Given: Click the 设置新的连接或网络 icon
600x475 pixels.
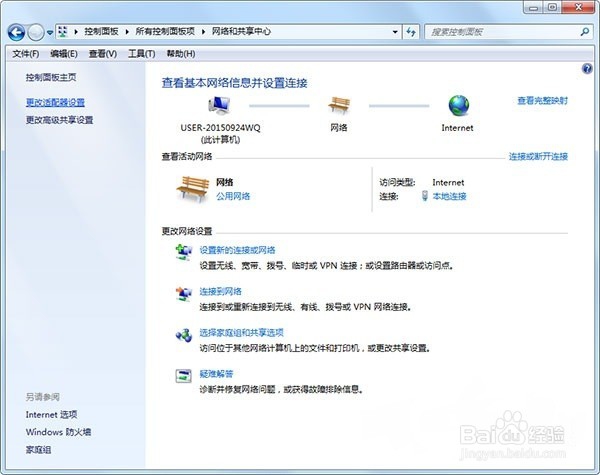Looking at the screenshot, I should [x=184, y=252].
